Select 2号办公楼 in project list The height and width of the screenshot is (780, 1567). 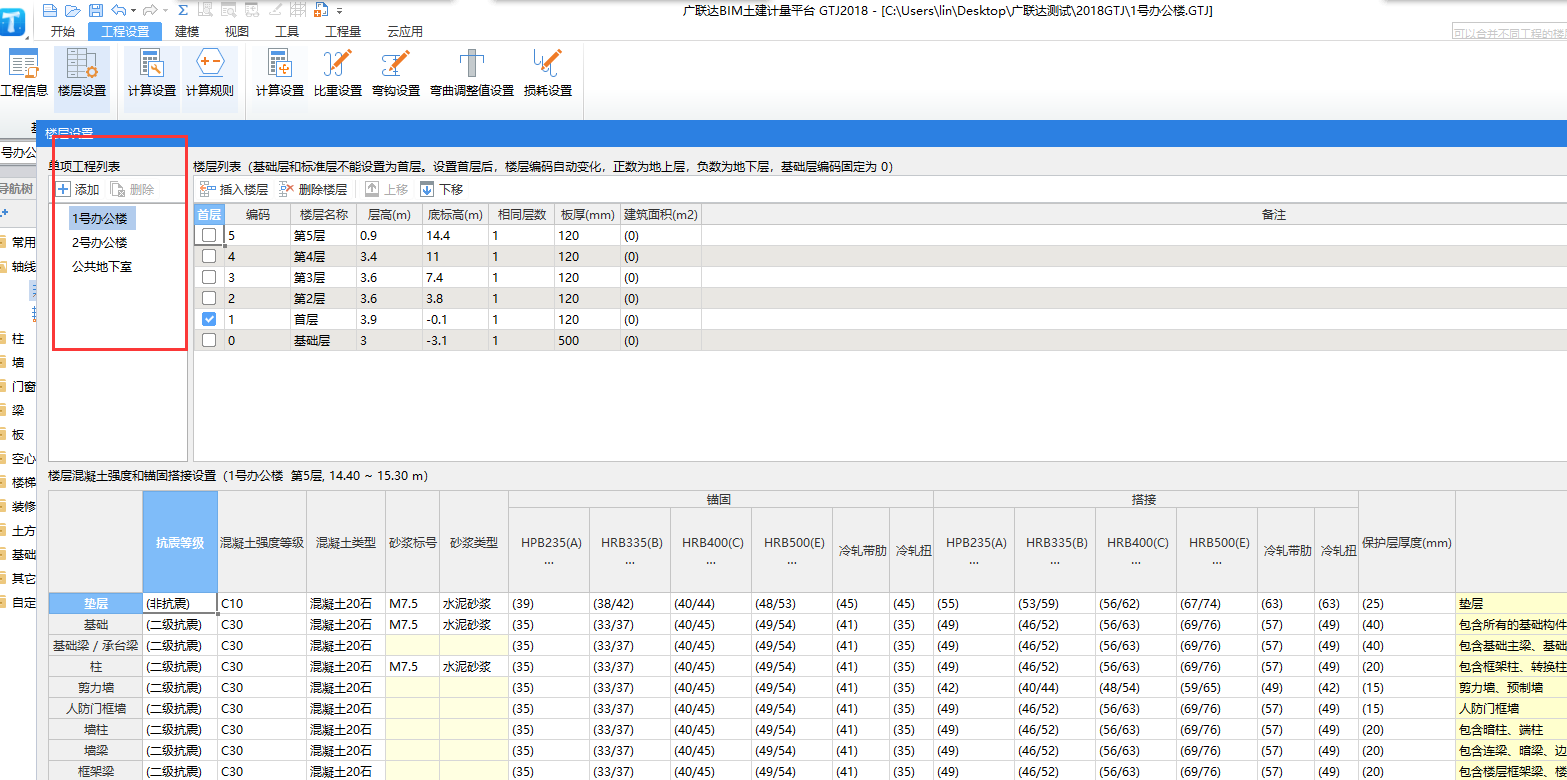pos(99,242)
